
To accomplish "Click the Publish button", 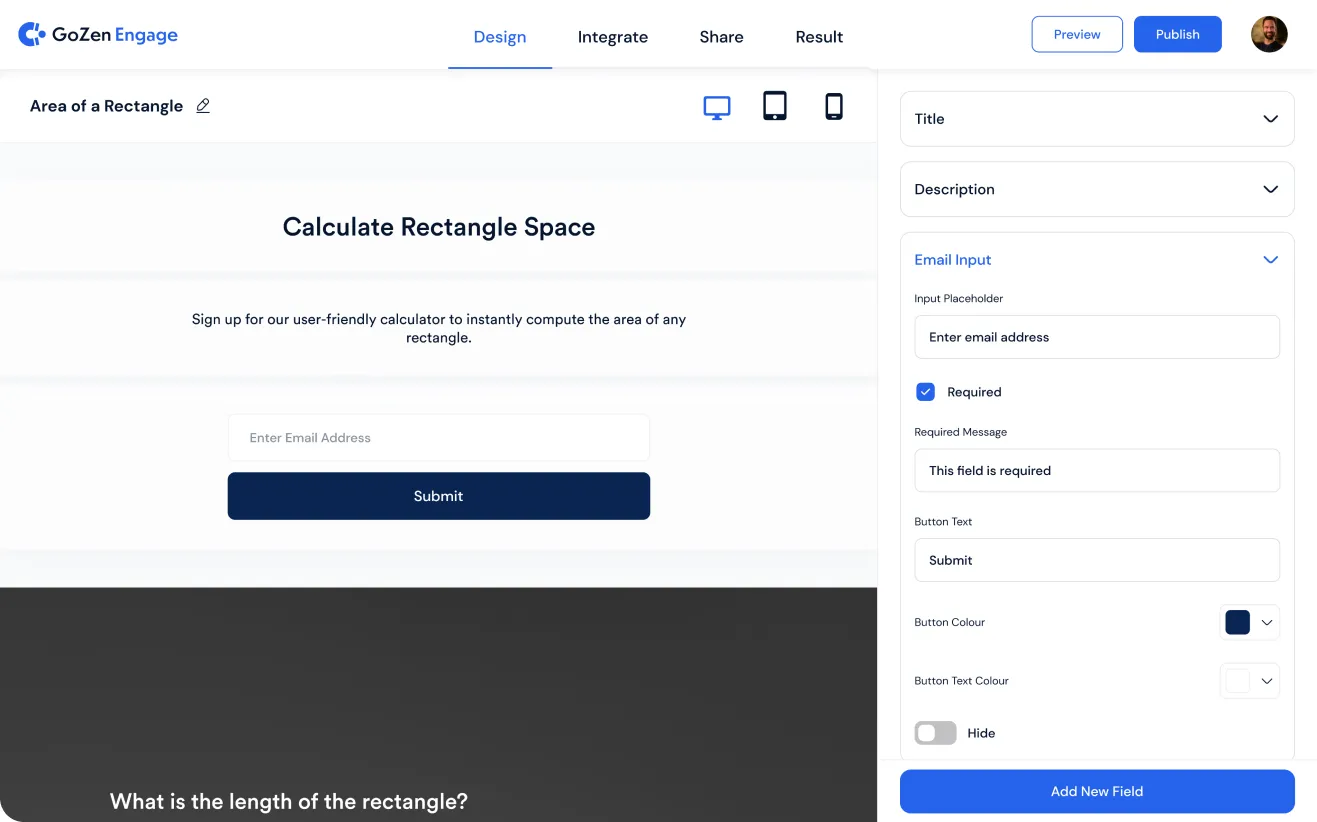I will pyautogui.click(x=1177, y=34).
